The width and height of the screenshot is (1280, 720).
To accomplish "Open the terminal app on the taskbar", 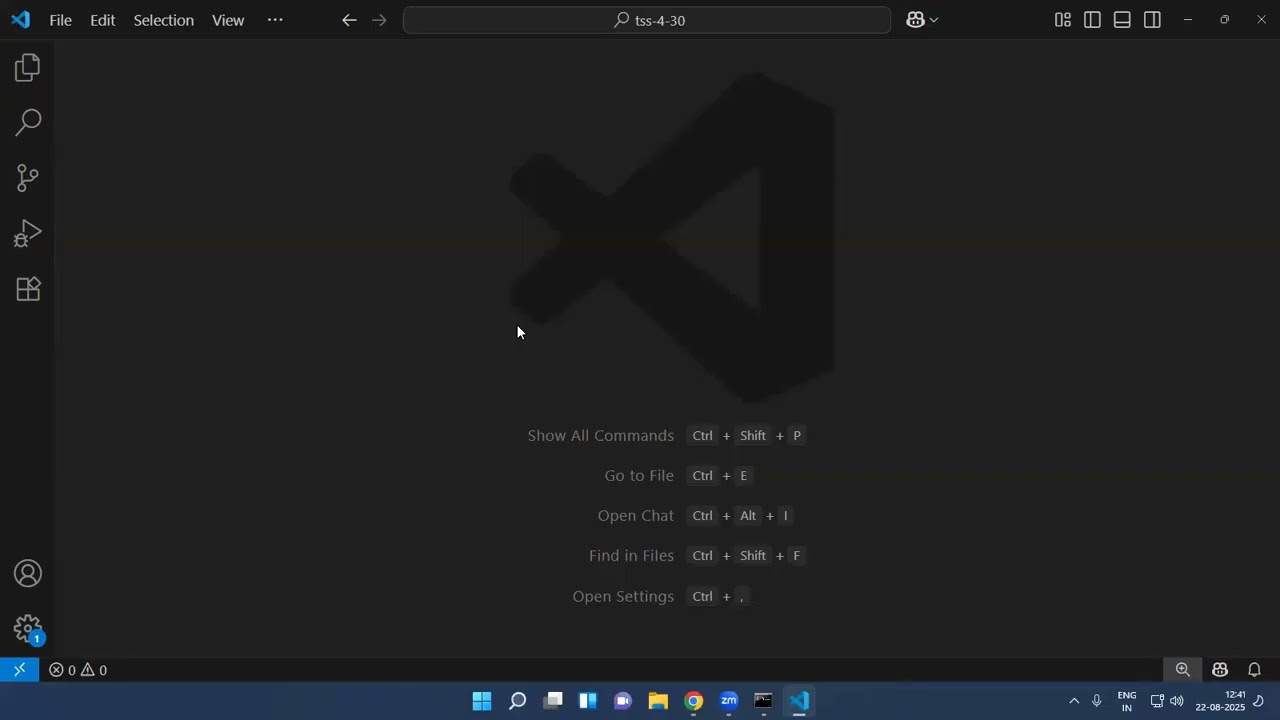I will [764, 701].
